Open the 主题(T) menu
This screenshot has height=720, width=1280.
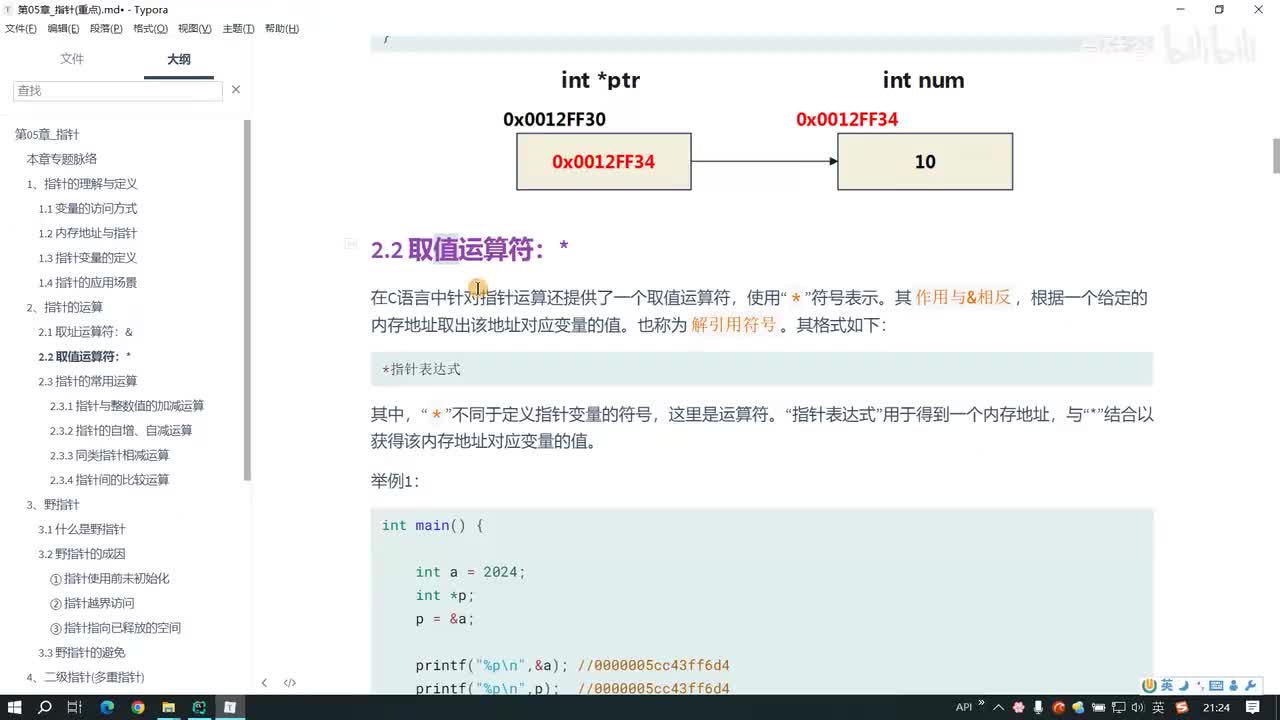(x=238, y=29)
